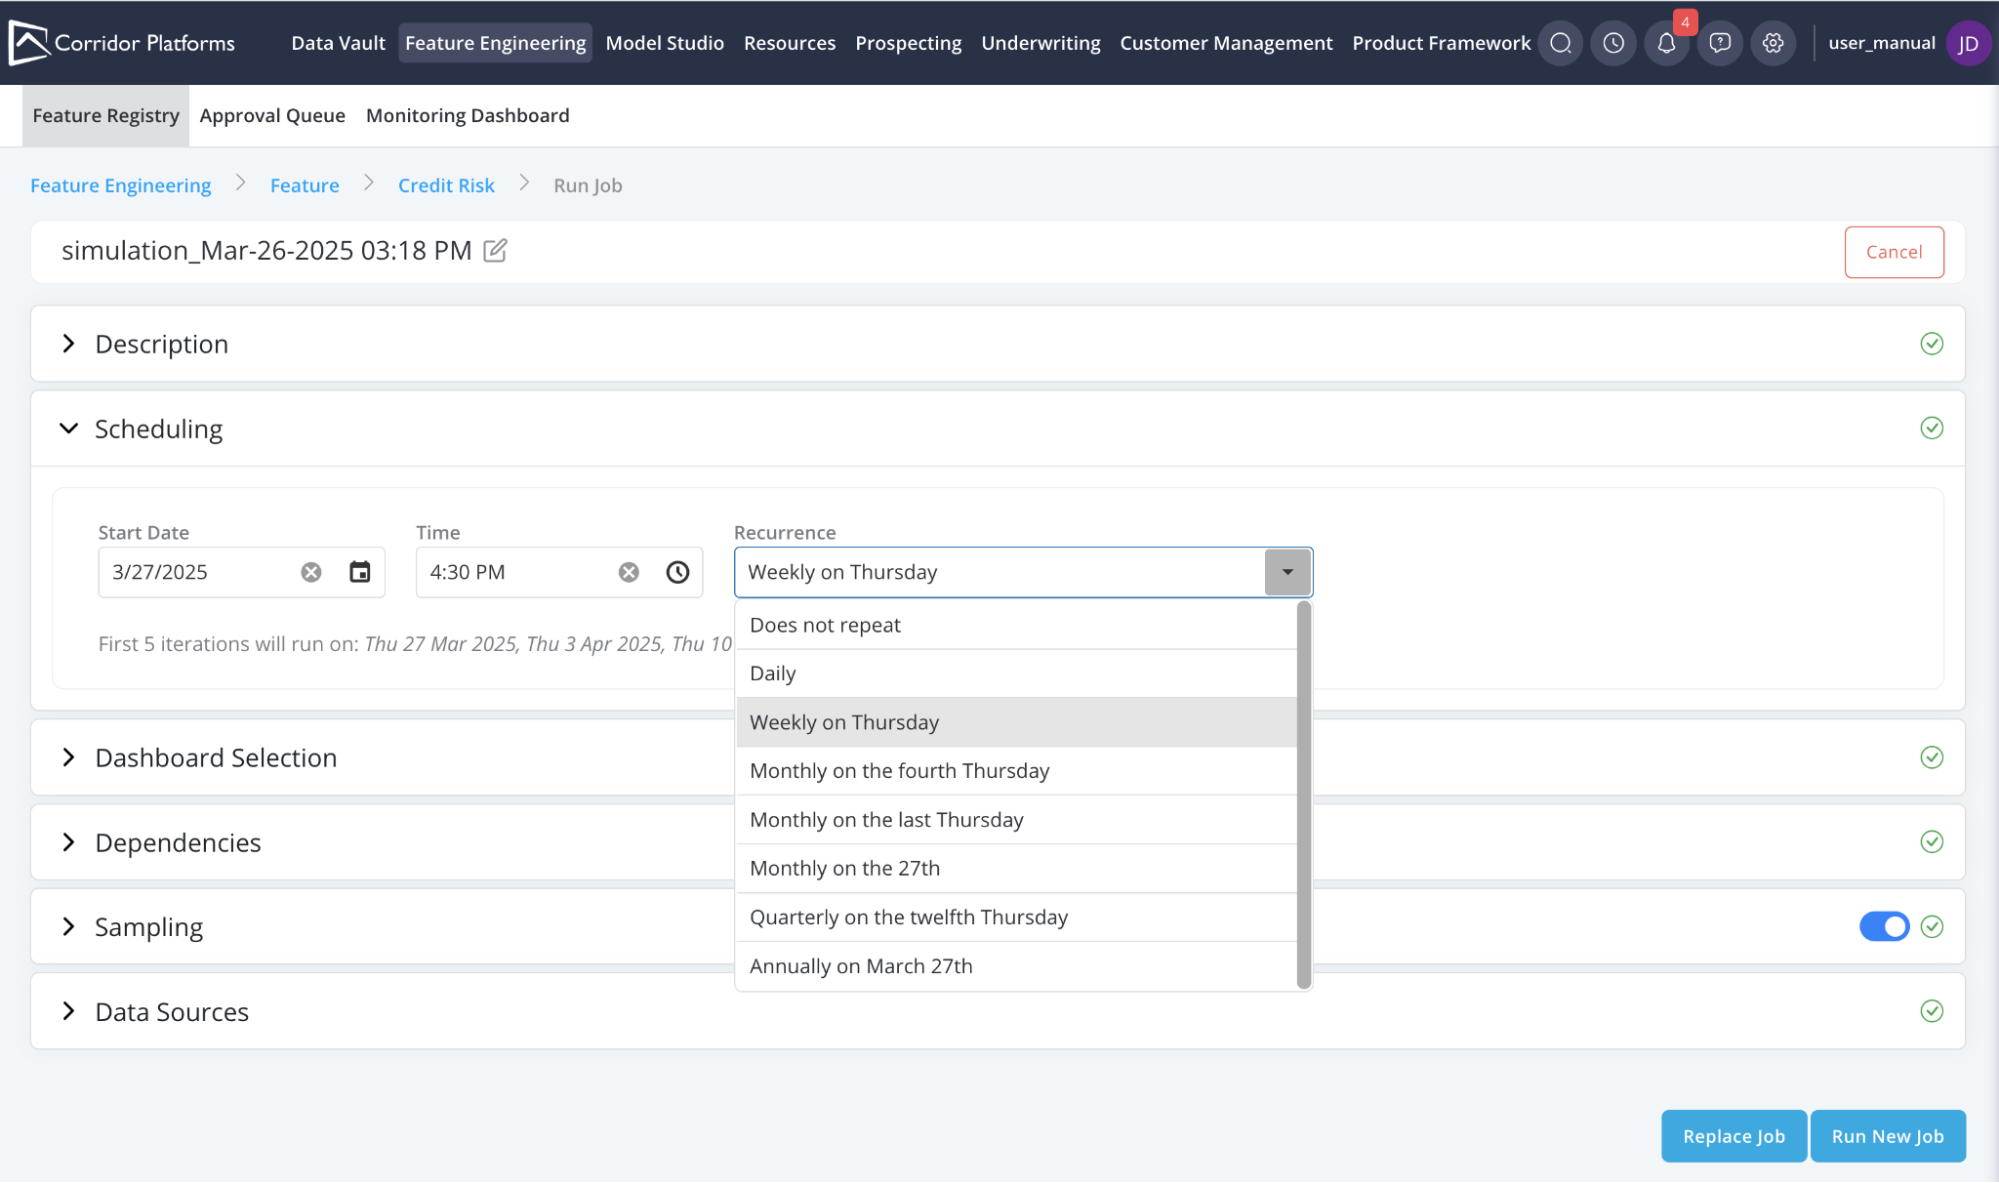Collapse the Scheduling section
The width and height of the screenshot is (1999, 1183).
pos(68,428)
